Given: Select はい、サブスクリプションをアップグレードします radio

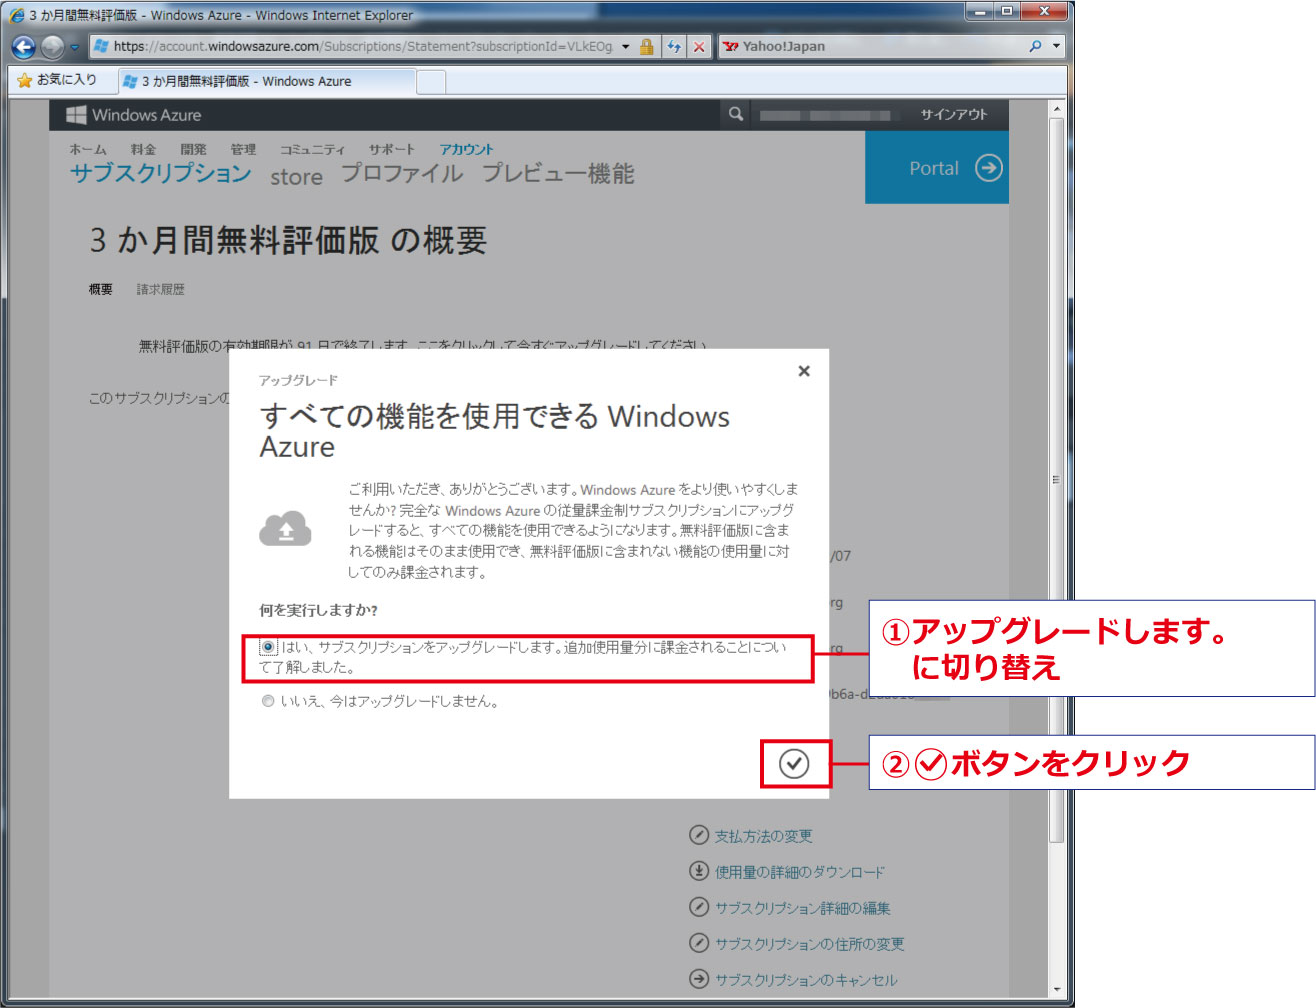Looking at the screenshot, I should [x=268, y=647].
